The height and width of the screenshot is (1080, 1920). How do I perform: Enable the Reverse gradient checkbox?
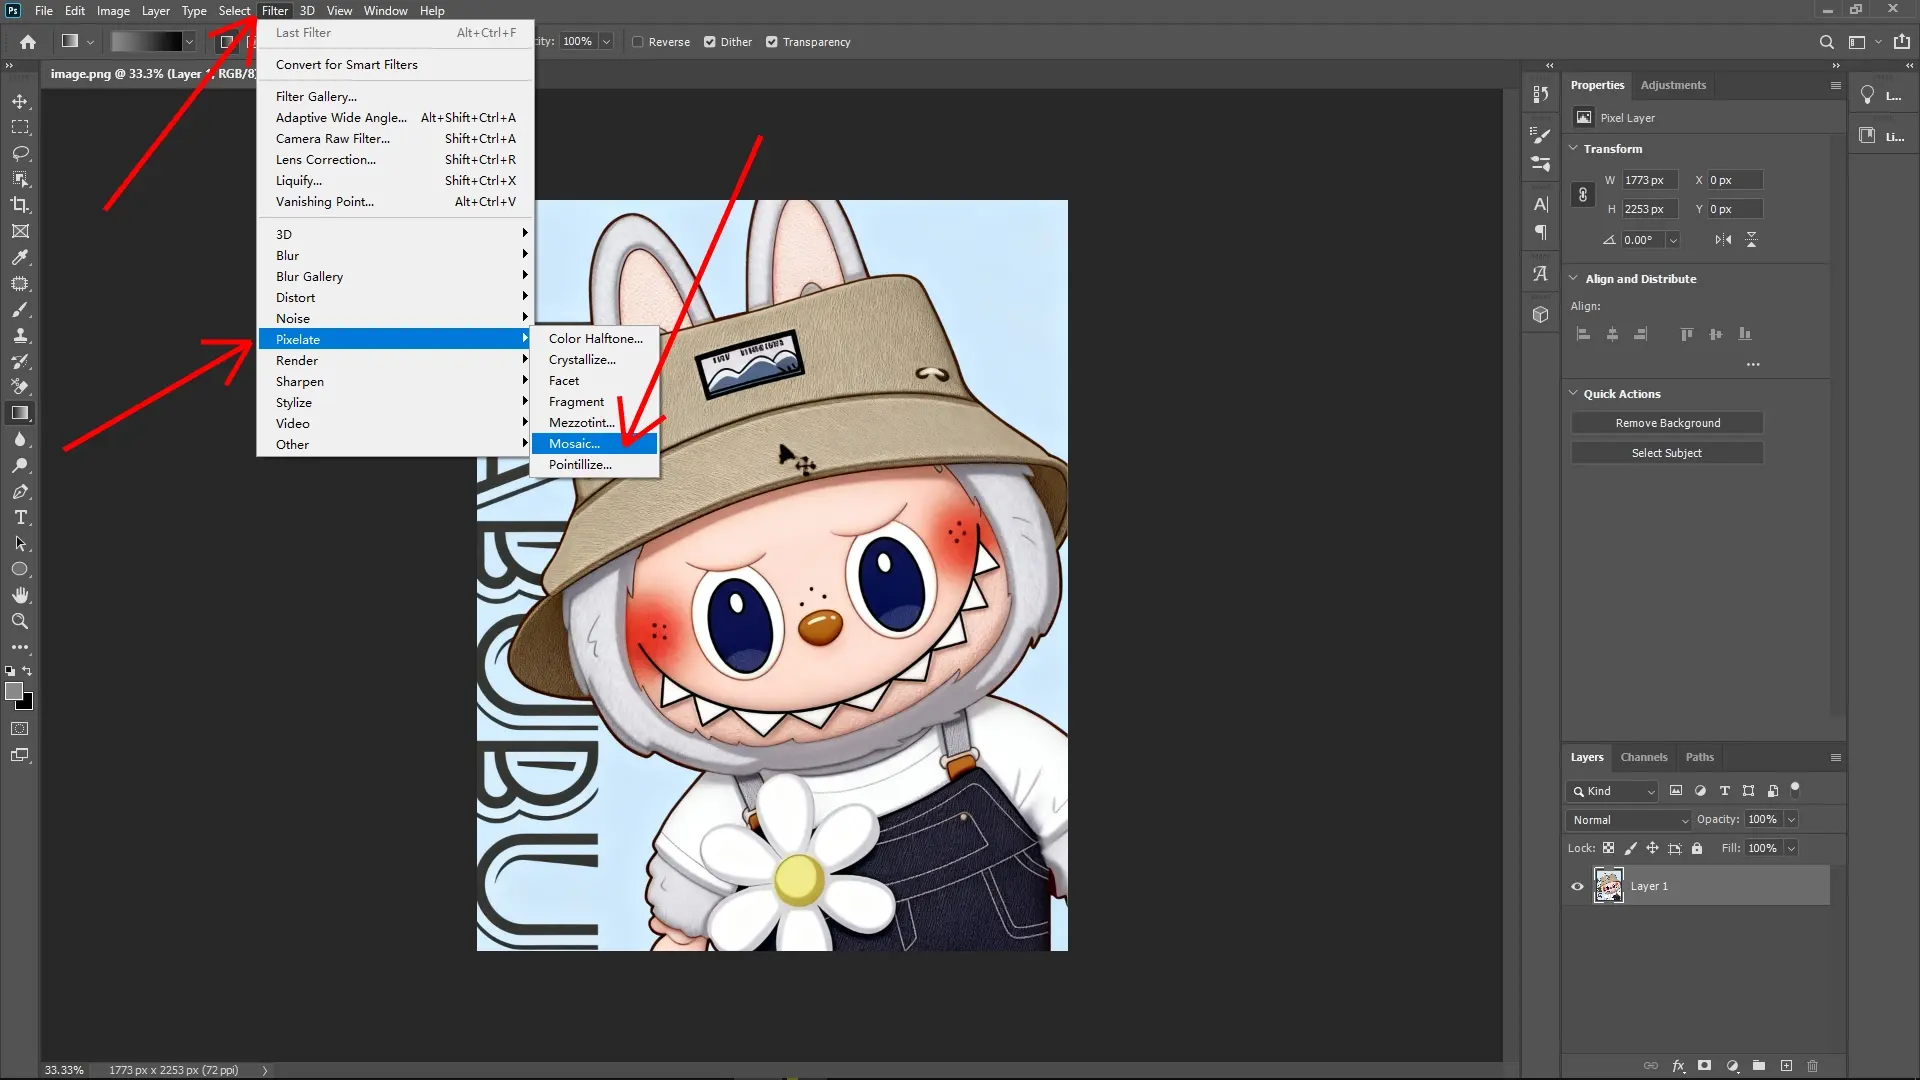[x=637, y=41]
